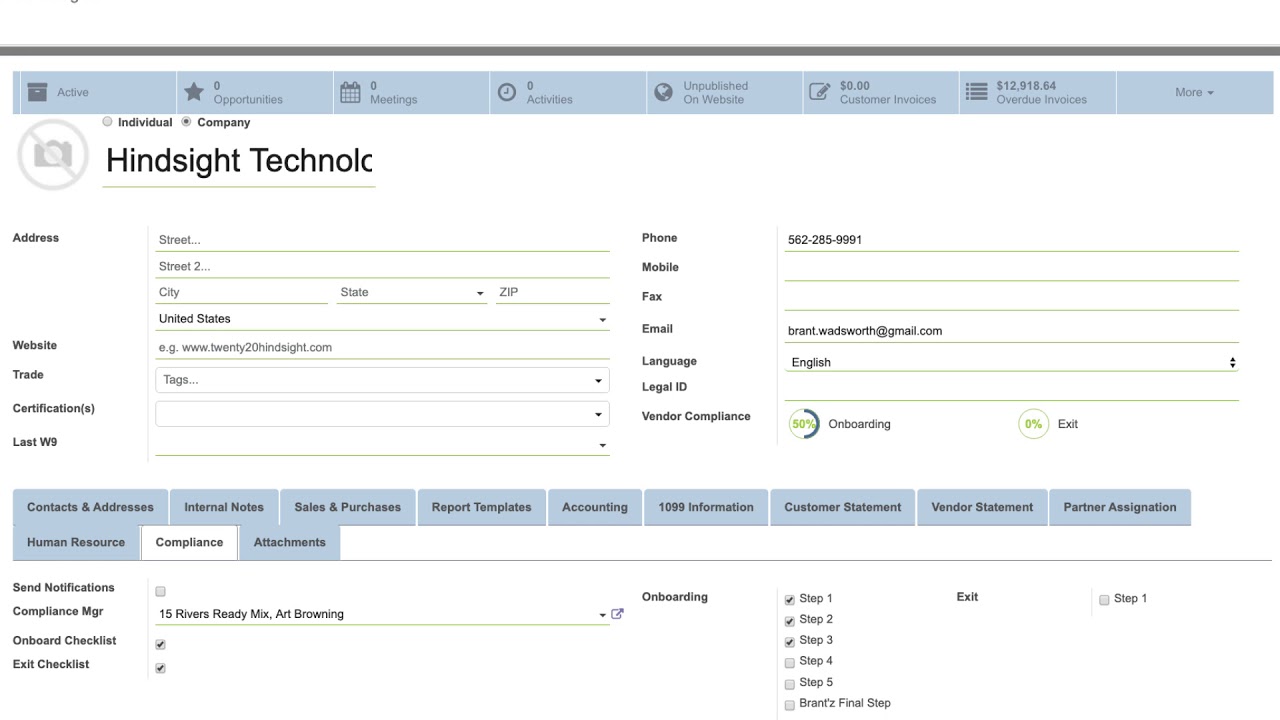Click the company name field Hindsight Technolc
This screenshot has height=720, width=1280.
(x=239, y=160)
